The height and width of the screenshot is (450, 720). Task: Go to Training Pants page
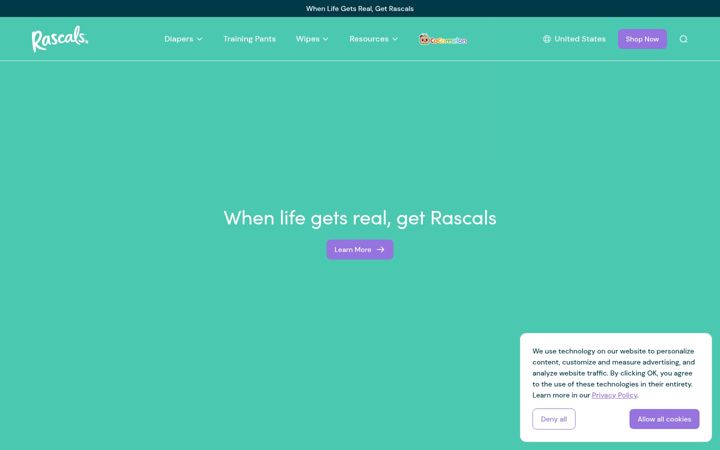point(249,39)
